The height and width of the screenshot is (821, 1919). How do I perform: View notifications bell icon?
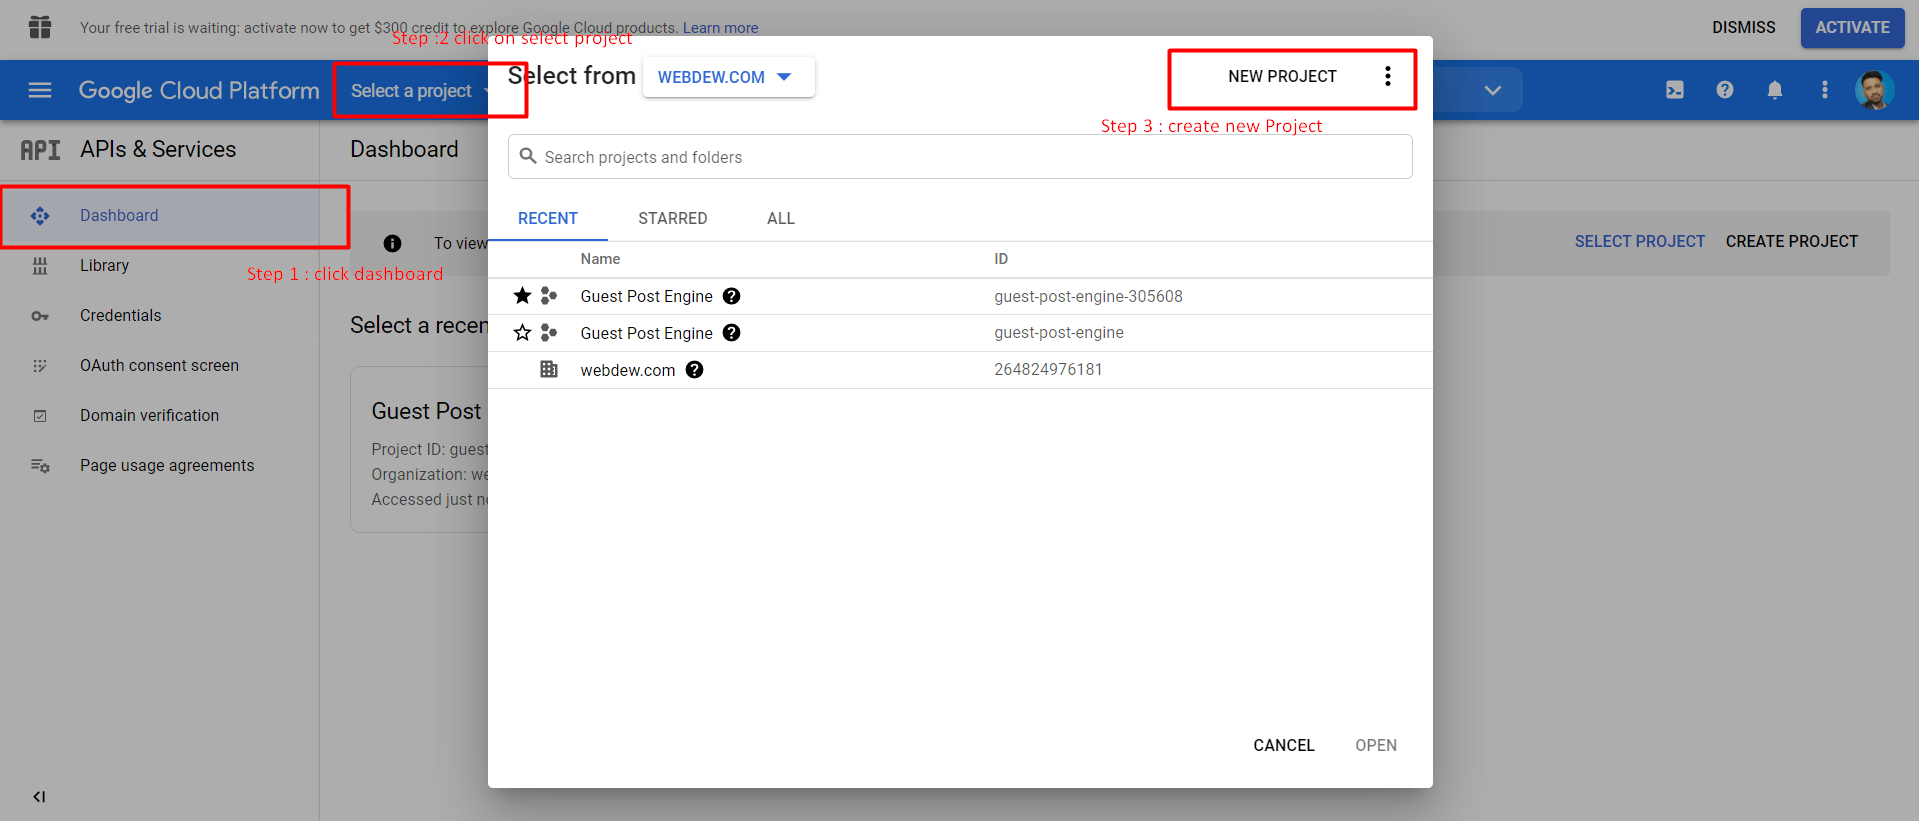1775,90
